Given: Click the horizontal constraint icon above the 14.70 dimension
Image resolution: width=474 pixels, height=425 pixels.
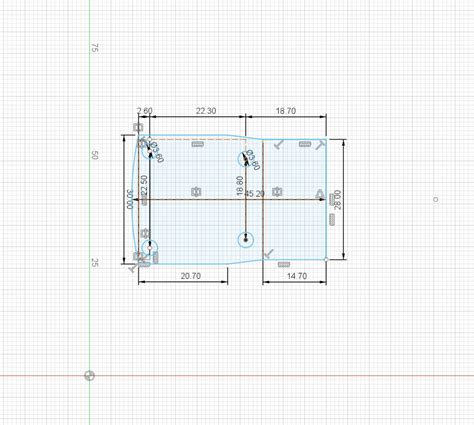Looking at the screenshot, I should click(x=284, y=264).
